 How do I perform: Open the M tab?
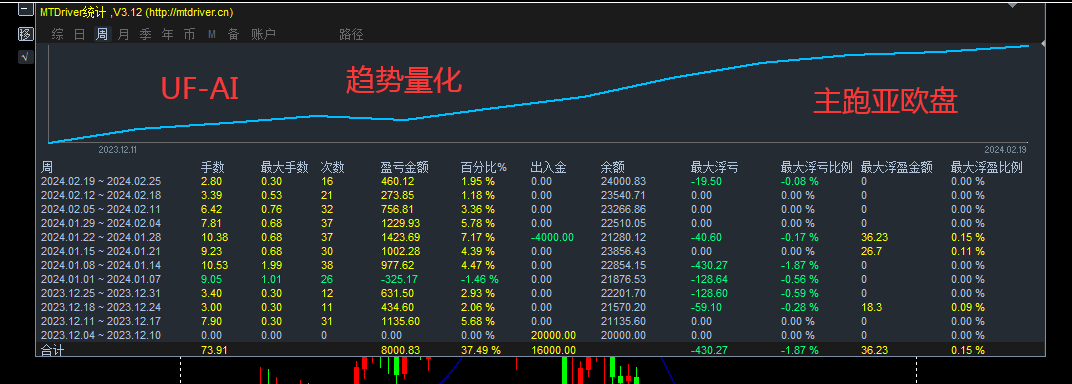[212, 34]
